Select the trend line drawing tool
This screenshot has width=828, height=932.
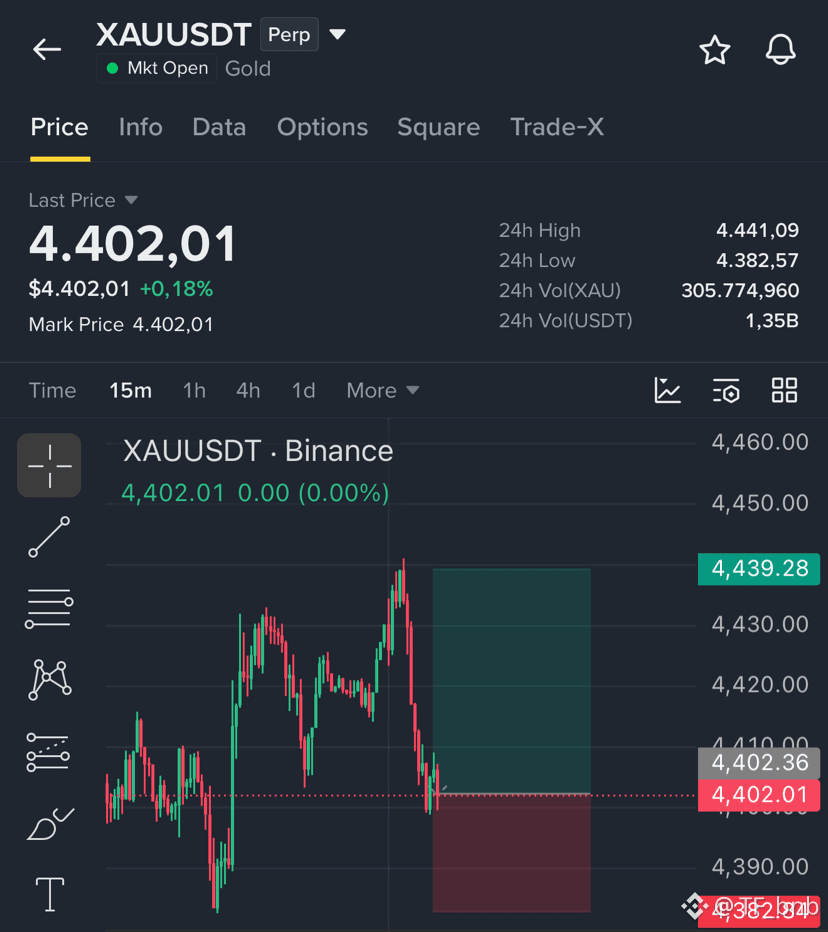49,537
